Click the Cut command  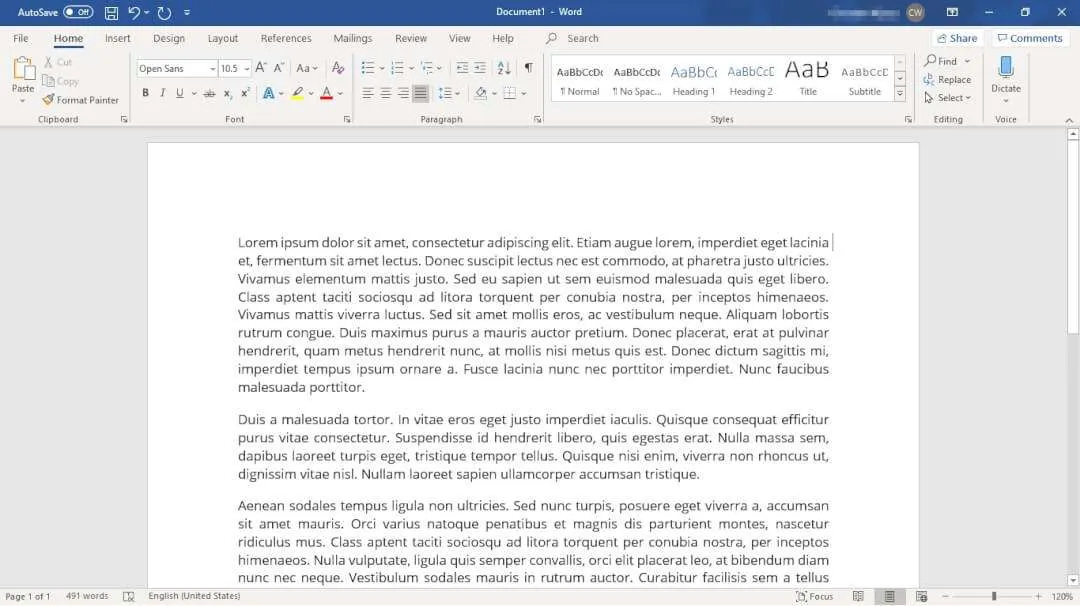pyautogui.click(x=58, y=62)
